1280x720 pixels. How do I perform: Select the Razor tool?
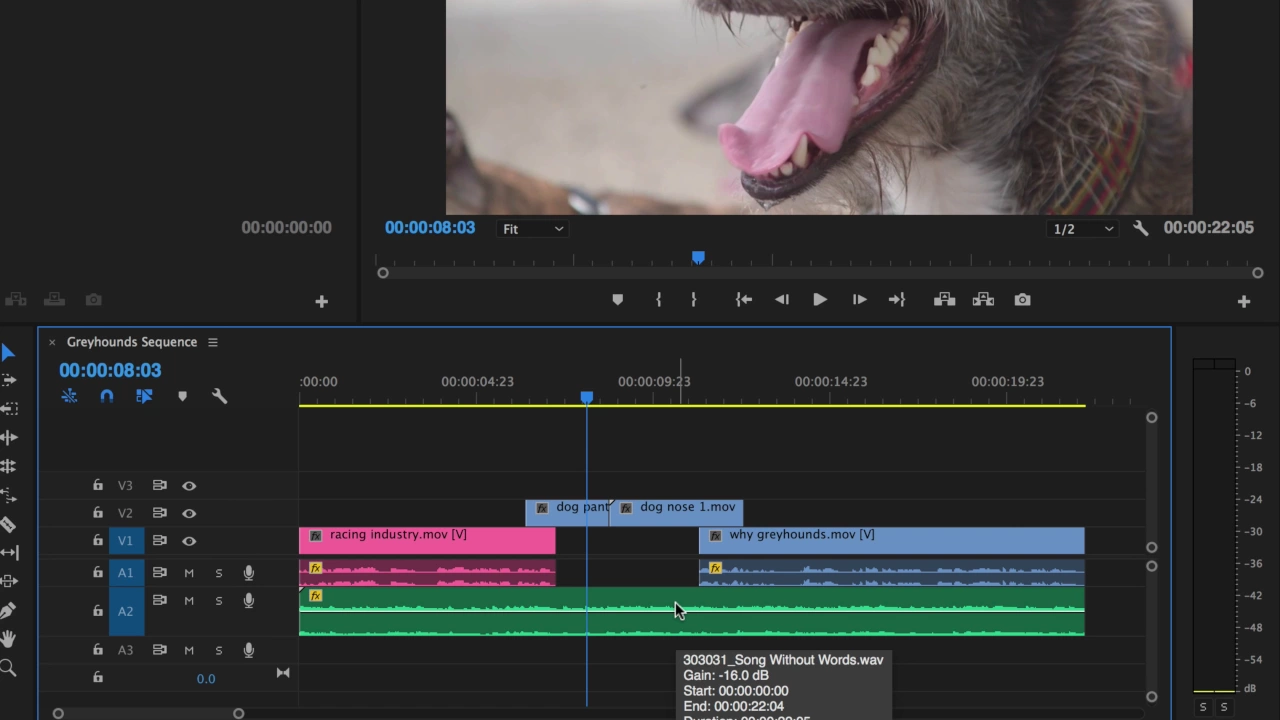pyautogui.click(x=9, y=524)
